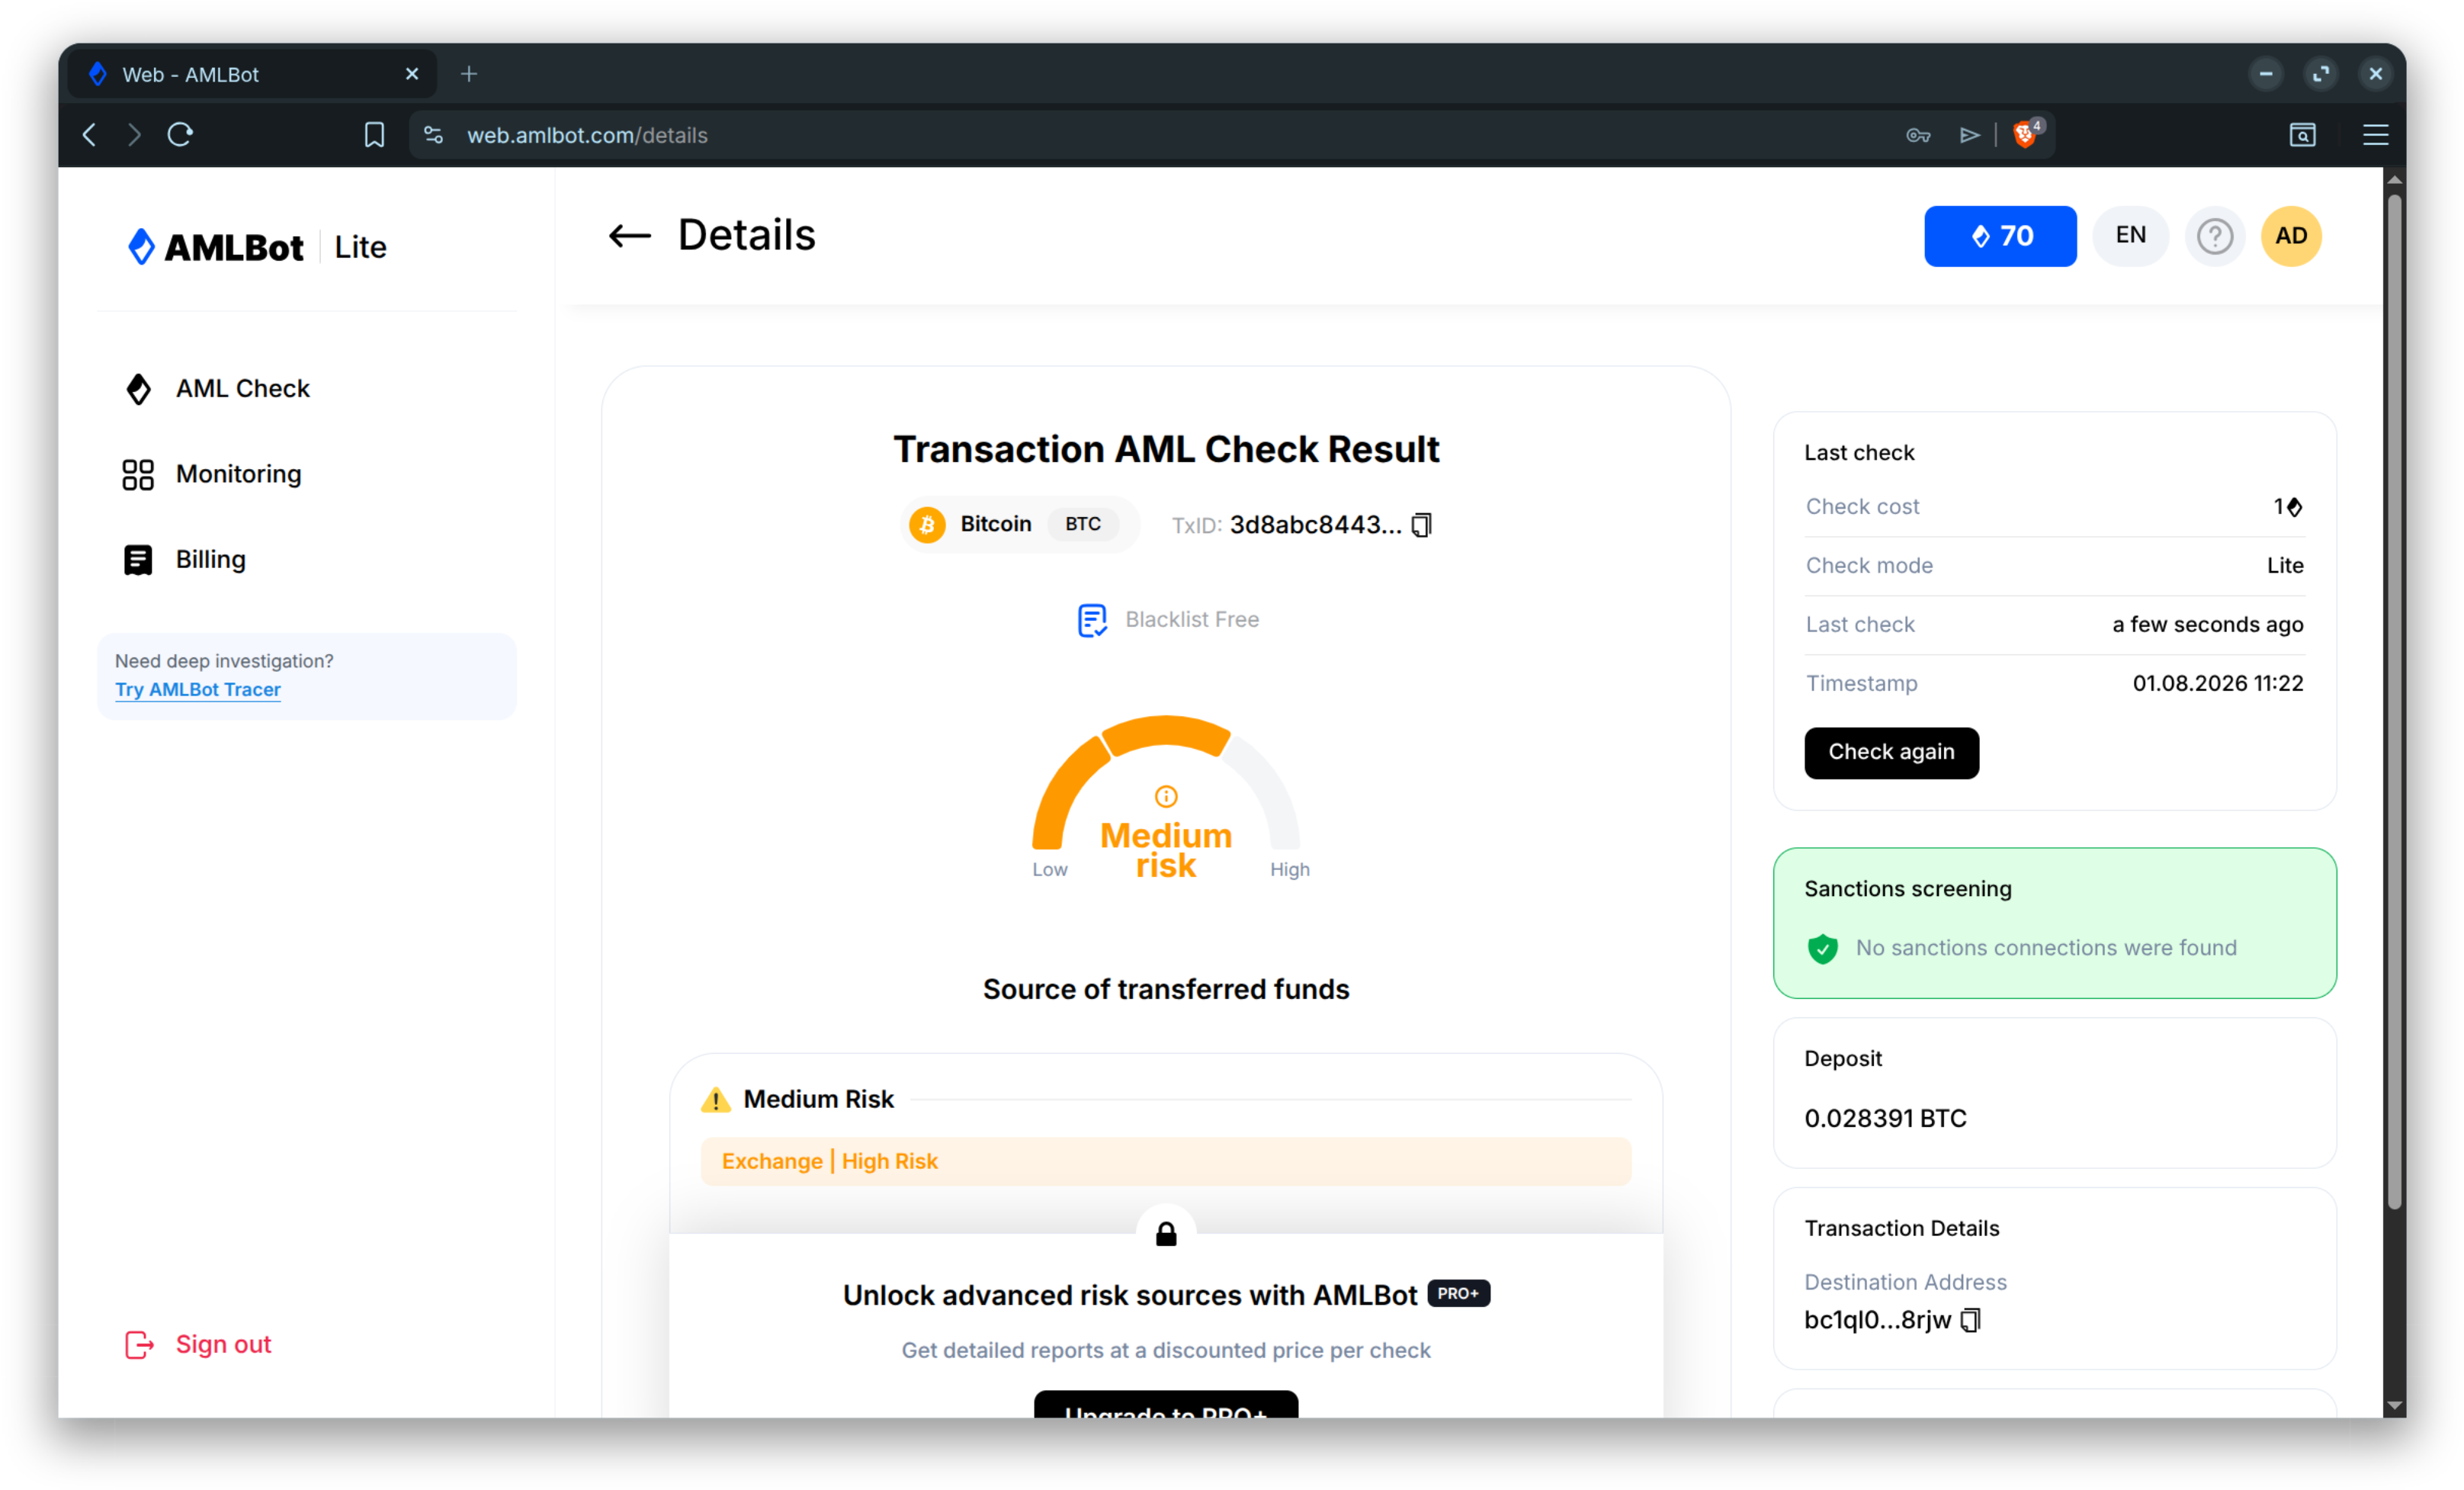Open the browser hamburger menu
The width and height of the screenshot is (2464, 1490).
point(2376,135)
